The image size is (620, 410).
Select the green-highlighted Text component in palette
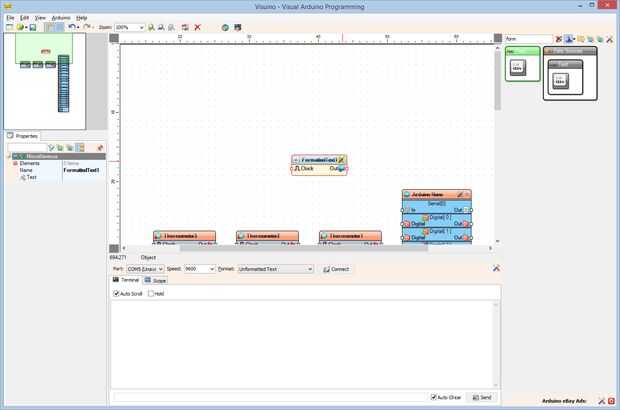(x=522, y=64)
